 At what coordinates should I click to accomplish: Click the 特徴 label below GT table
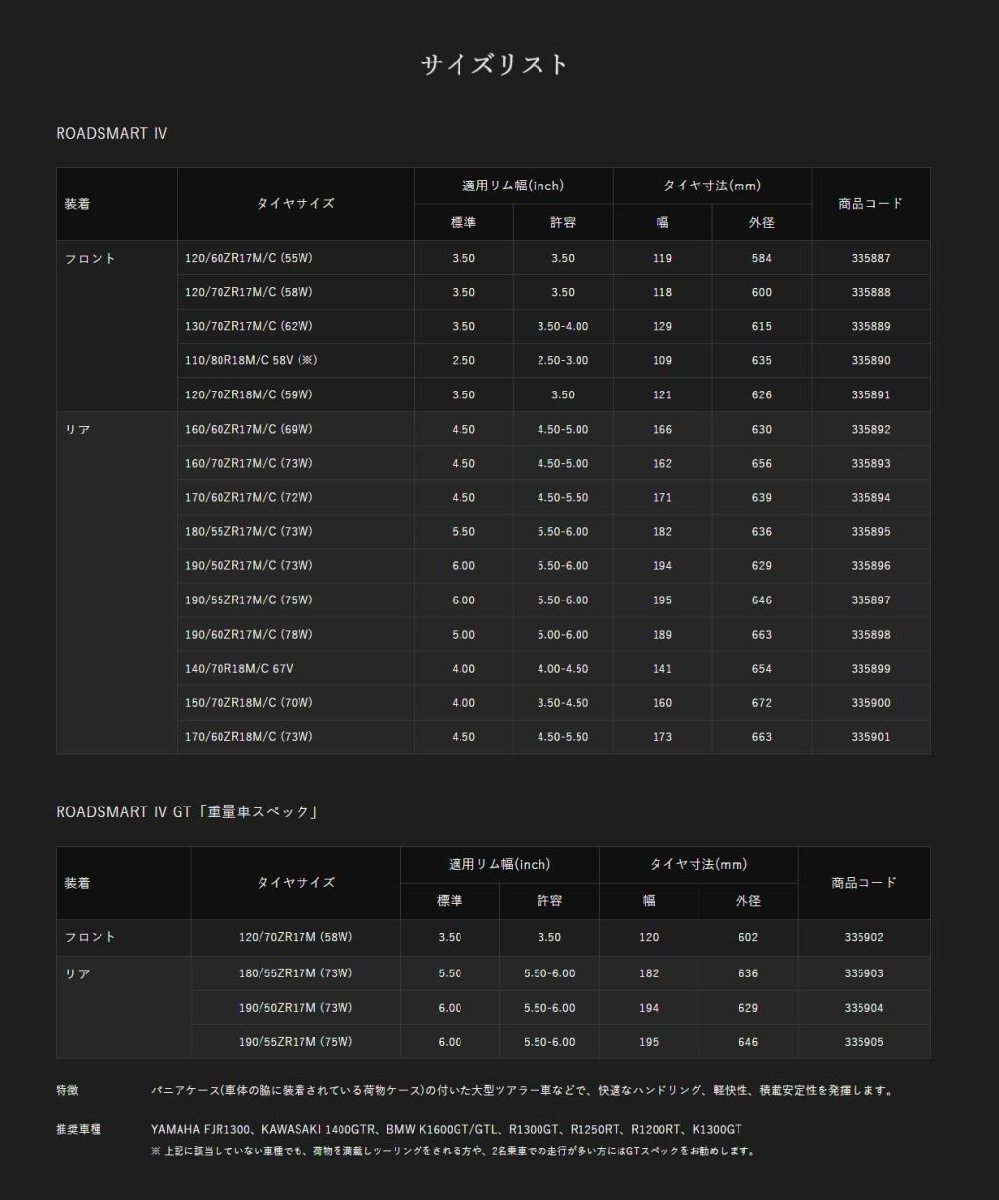click(68, 1090)
